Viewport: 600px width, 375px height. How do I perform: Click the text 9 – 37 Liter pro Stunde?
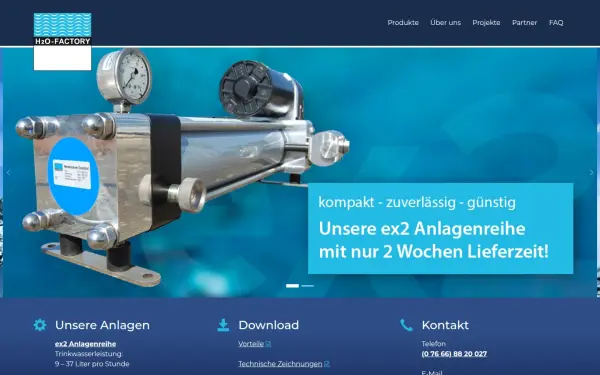pyautogui.click(x=92, y=364)
